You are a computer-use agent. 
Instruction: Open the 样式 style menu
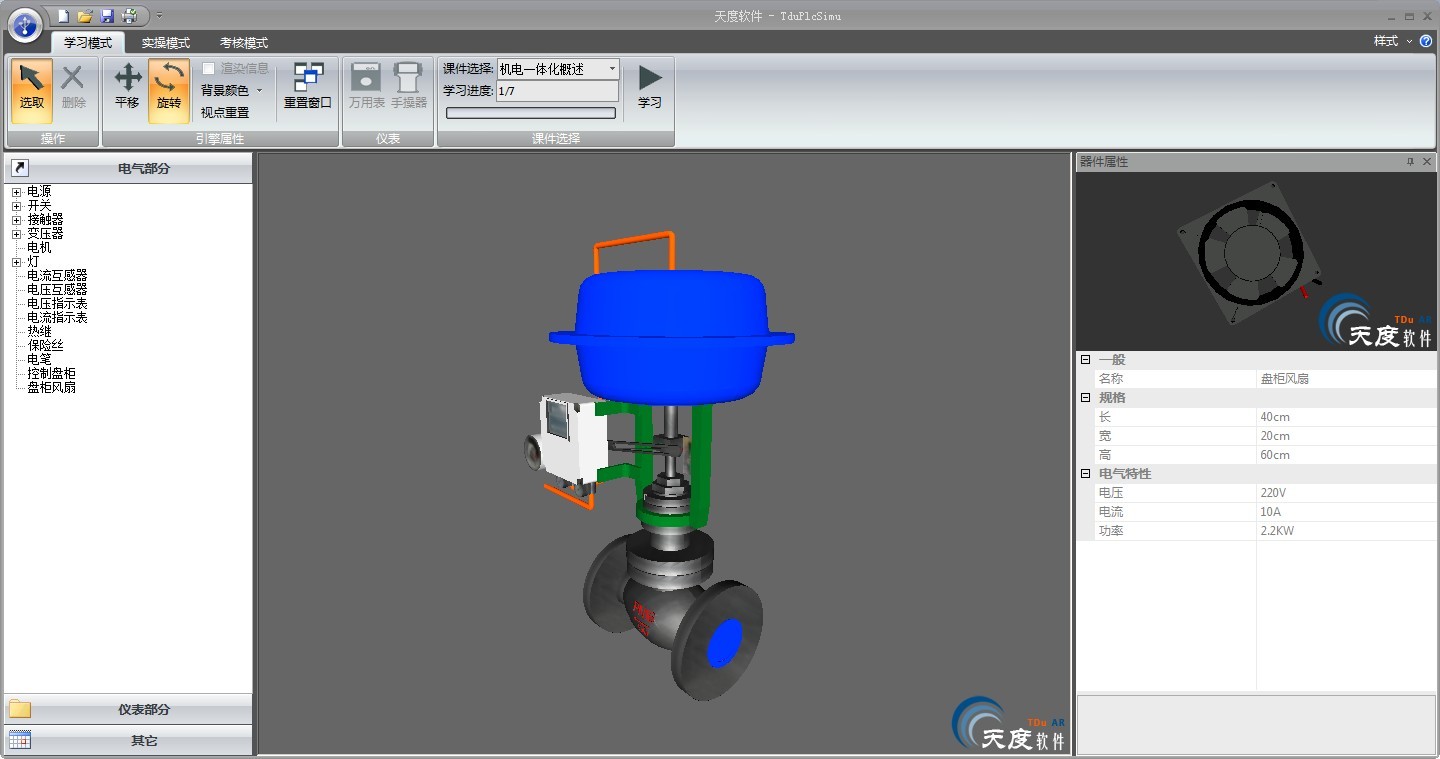click(x=1393, y=41)
